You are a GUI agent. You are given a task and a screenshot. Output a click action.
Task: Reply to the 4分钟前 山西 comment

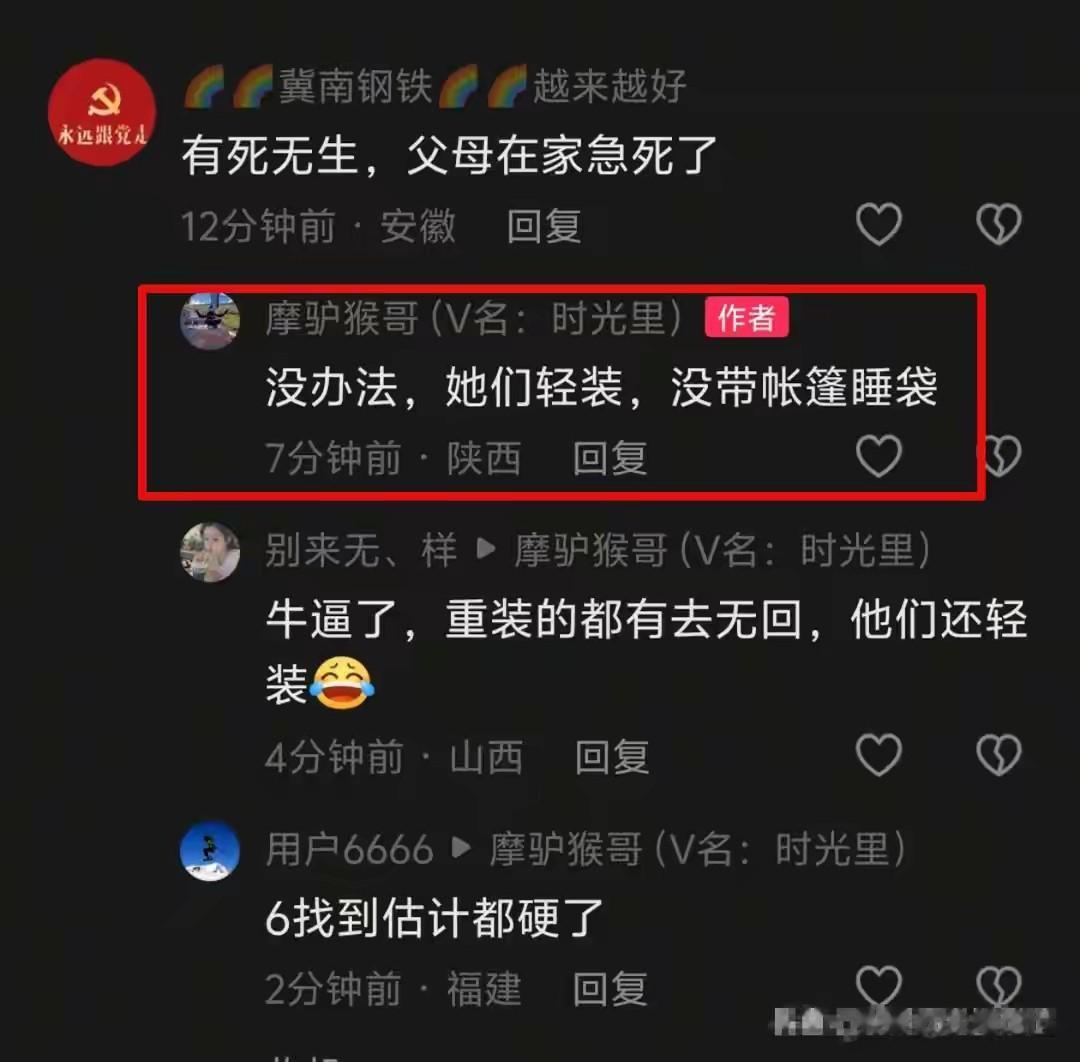(x=612, y=757)
